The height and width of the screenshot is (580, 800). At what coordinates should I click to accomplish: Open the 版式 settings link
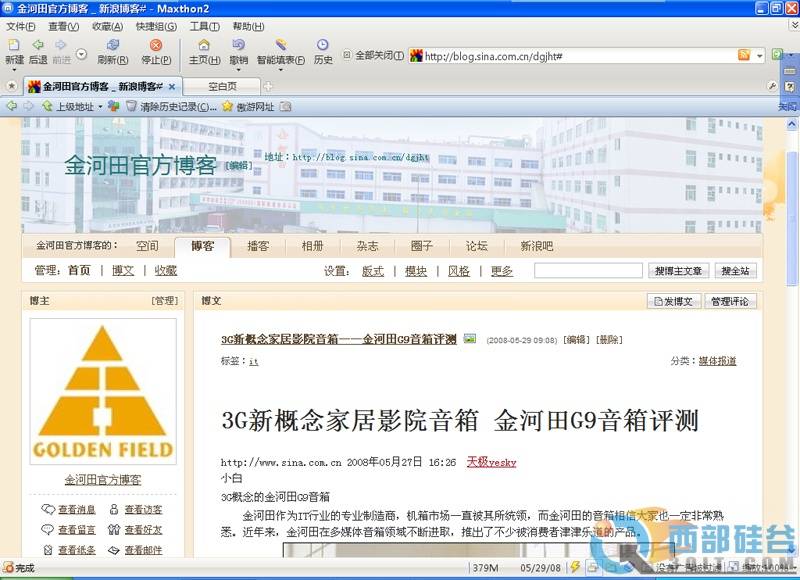(372, 271)
